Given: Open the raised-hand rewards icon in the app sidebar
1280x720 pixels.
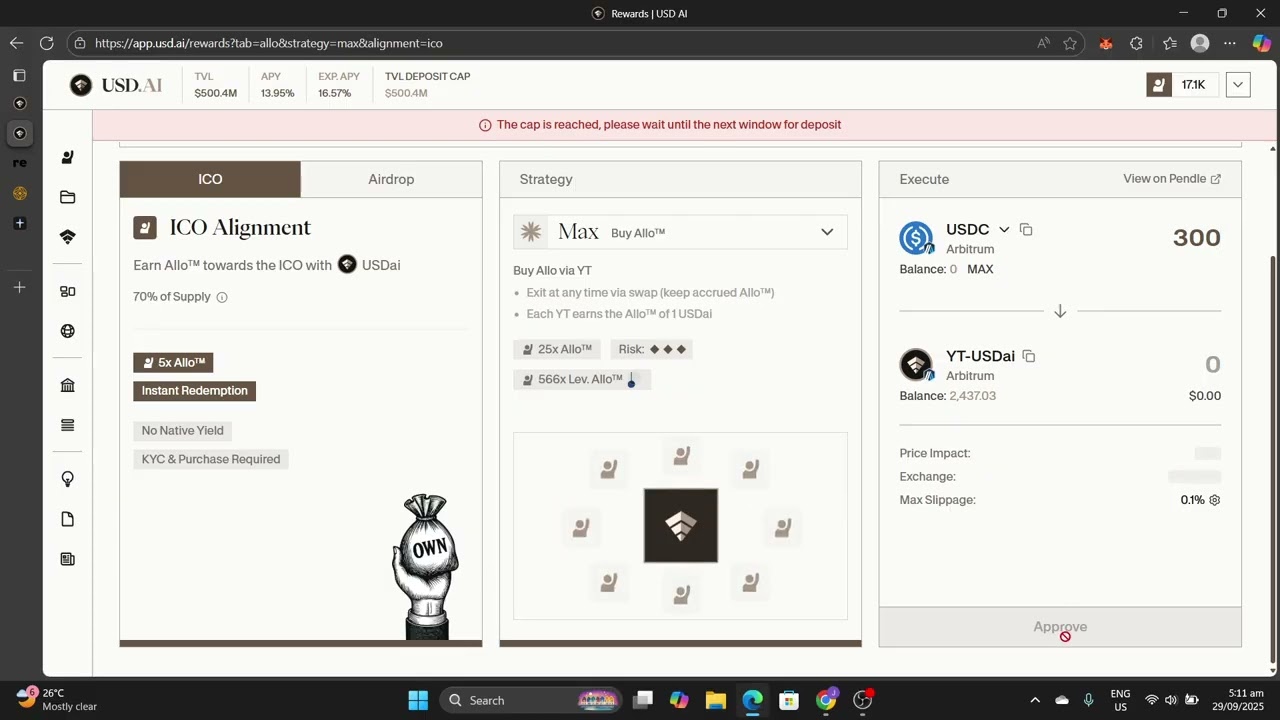Looking at the screenshot, I should (x=68, y=157).
